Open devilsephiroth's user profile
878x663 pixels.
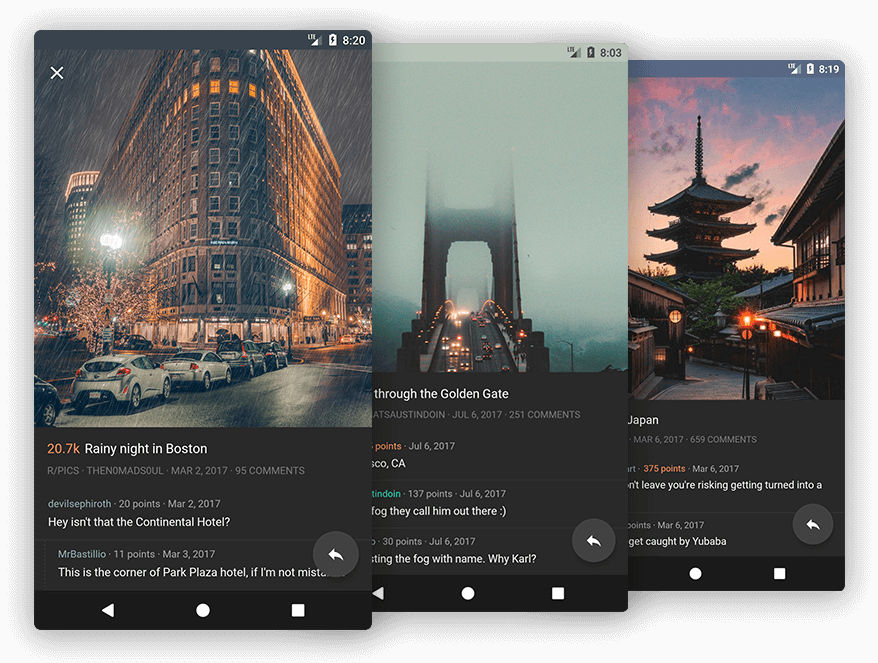click(80, 504)
